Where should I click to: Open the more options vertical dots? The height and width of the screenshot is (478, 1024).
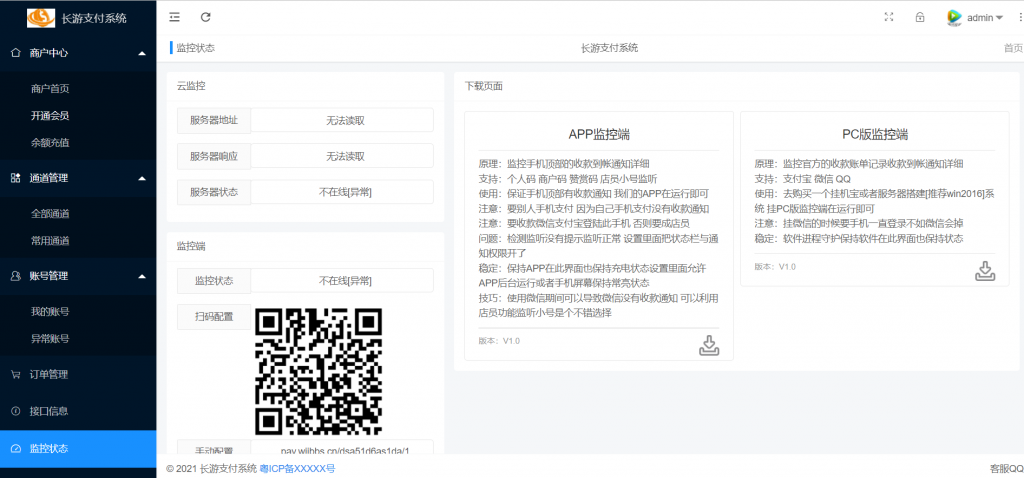pyautogui.click(x=1019, y=18)
